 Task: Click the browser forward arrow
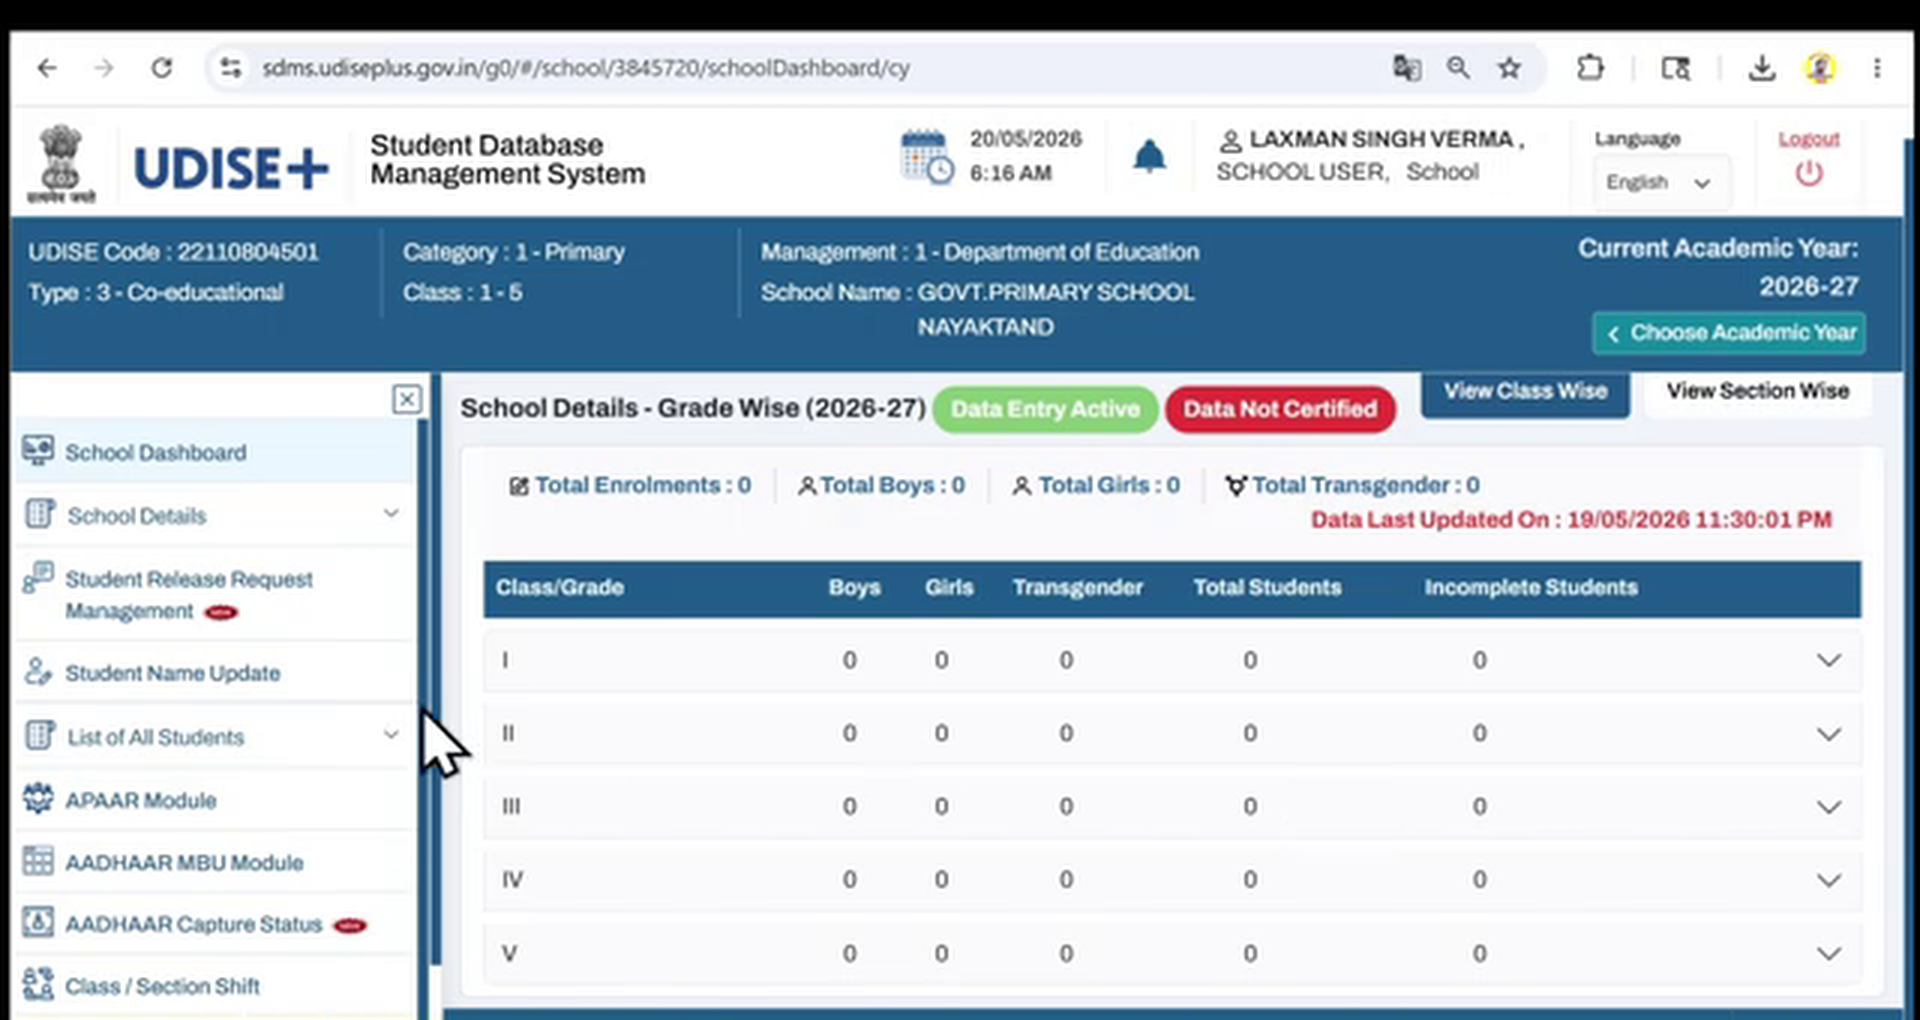click(x=103, y=68)
